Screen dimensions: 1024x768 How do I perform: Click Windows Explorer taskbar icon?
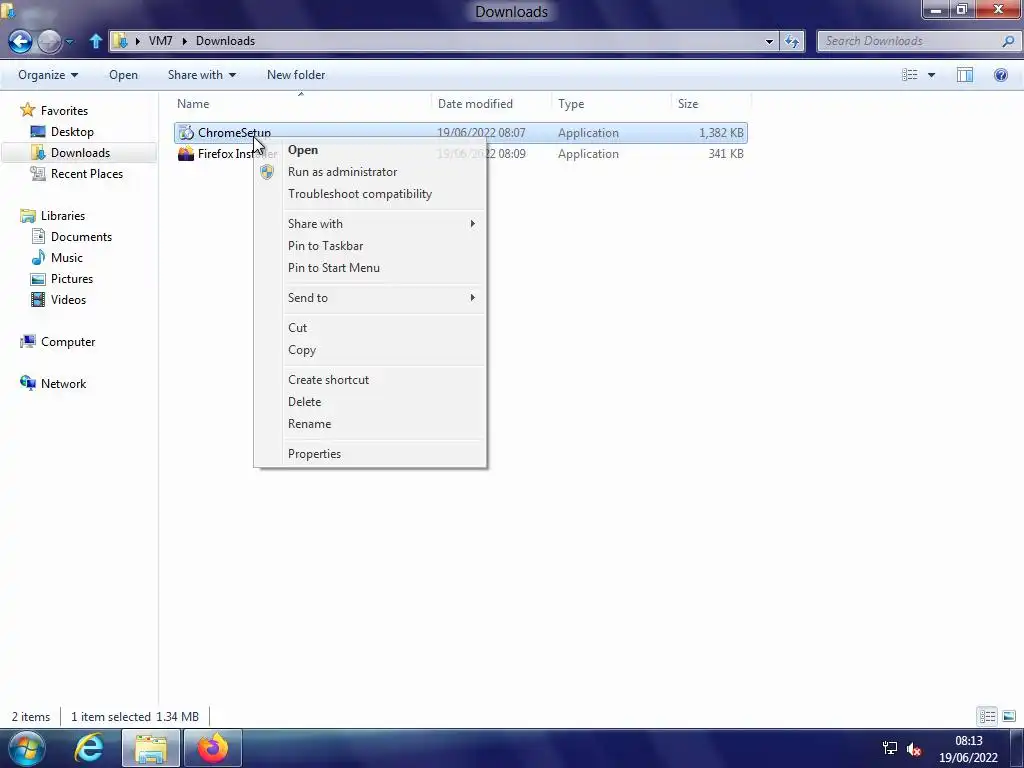[151, 748]
